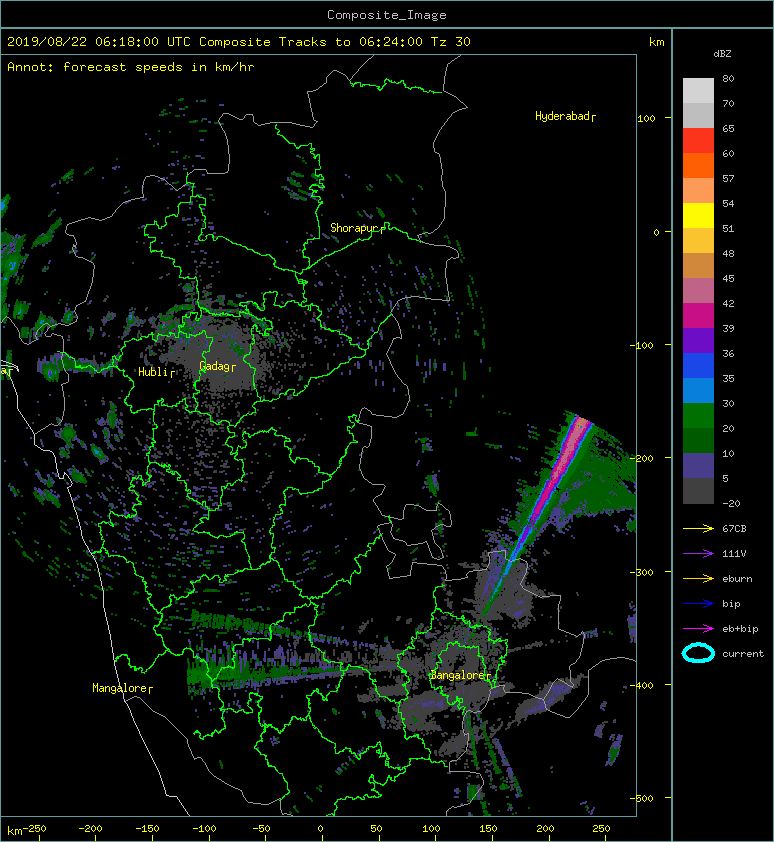Viewport: 774px width, 842px height.
Task: Click the Bangalore city label
Action: click(x=460, y=676)
